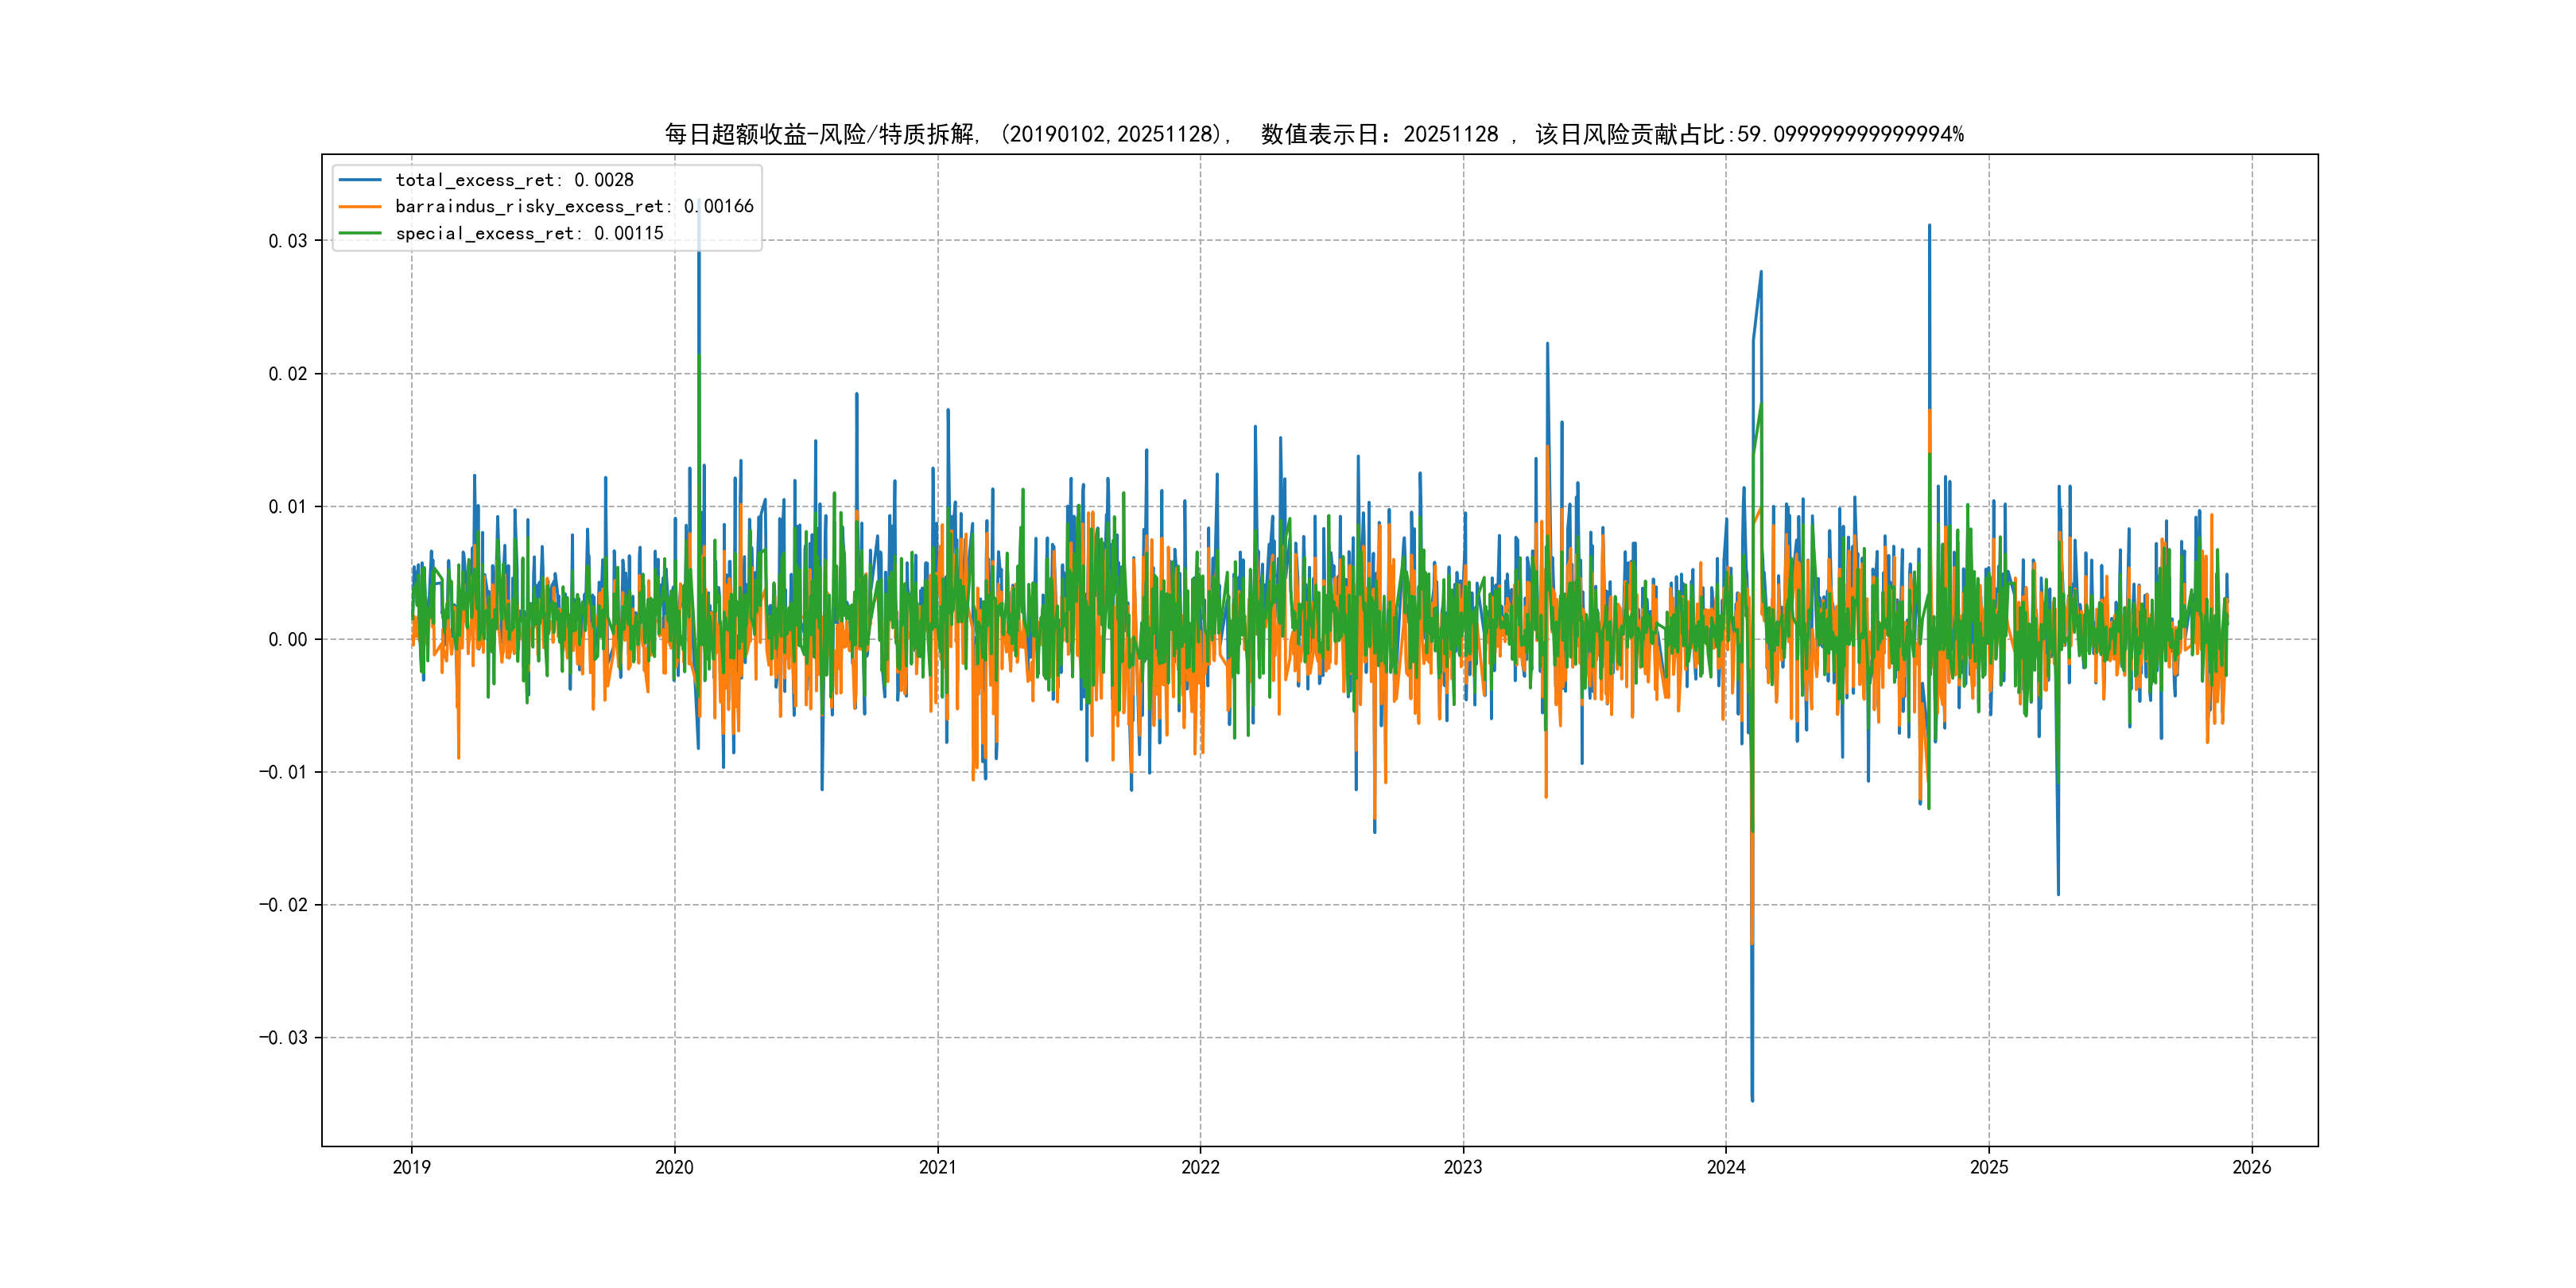The image size is (2576, 1288).
Task: Click the -0.03 y-axis tick label
Action: point(283,1038)
